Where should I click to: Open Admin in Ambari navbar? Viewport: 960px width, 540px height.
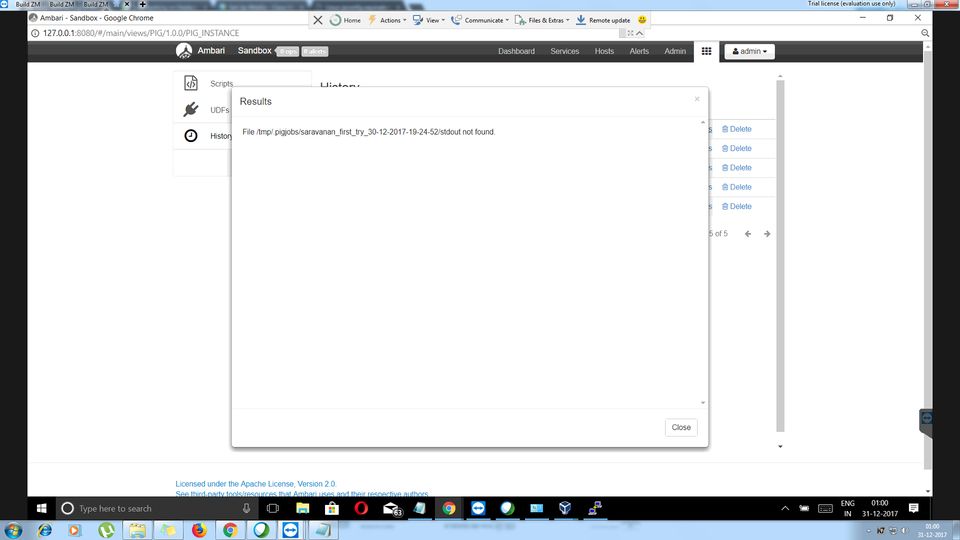tap(675, 51)
